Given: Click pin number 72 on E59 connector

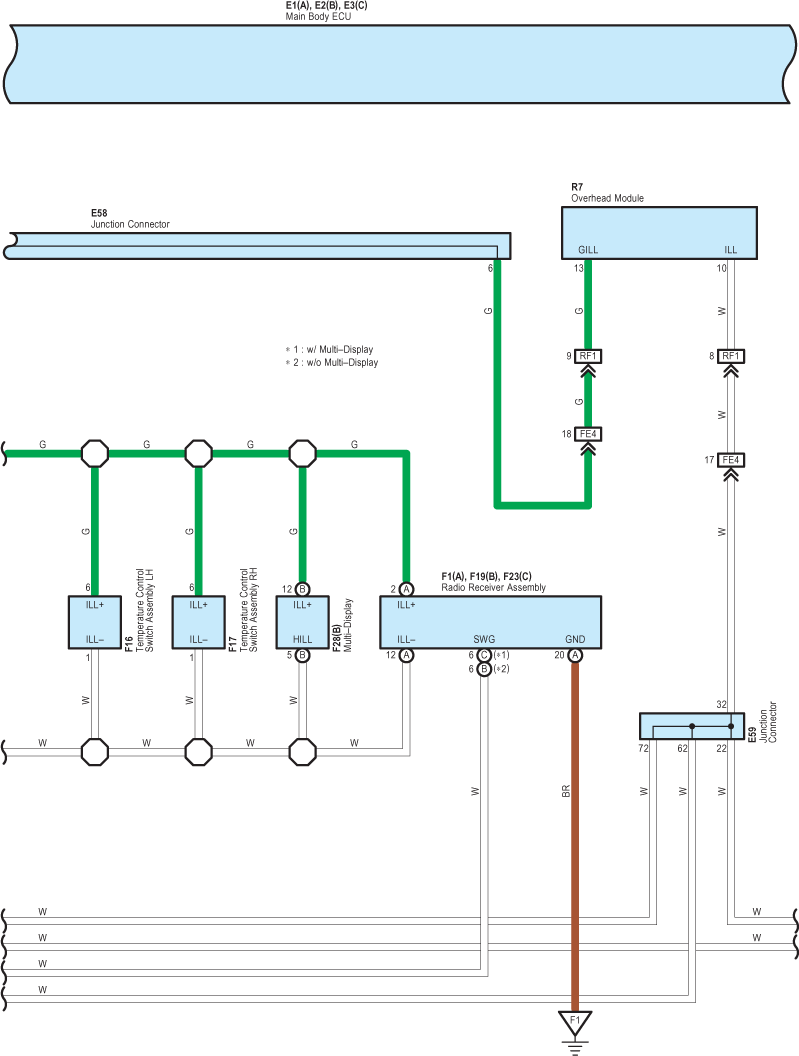Looking at the screenshot, I should [643, 748].
